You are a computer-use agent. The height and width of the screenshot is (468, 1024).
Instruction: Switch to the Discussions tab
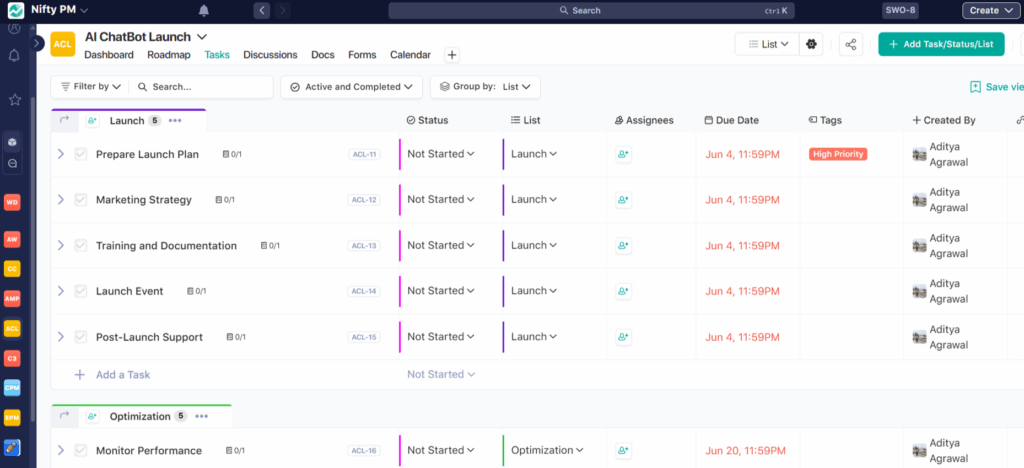tap(270, 55)
